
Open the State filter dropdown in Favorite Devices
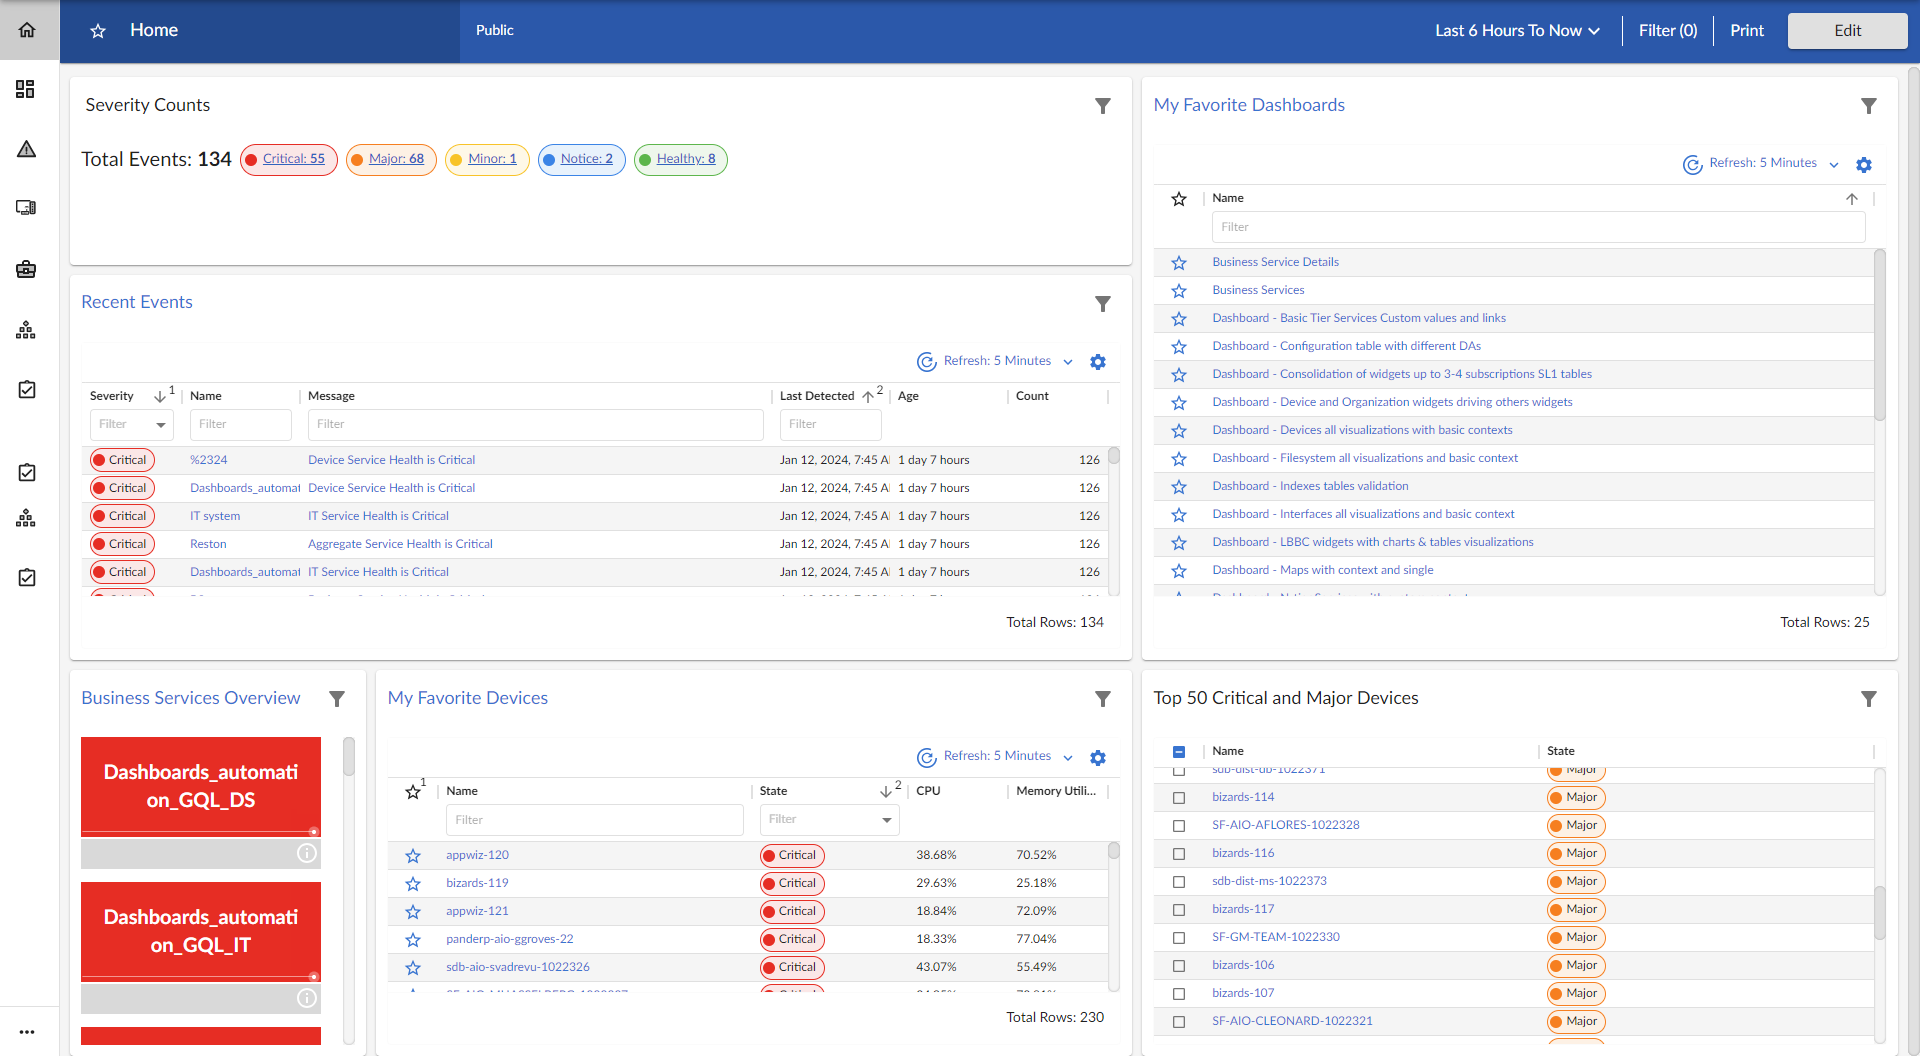[x=886, y=820]
